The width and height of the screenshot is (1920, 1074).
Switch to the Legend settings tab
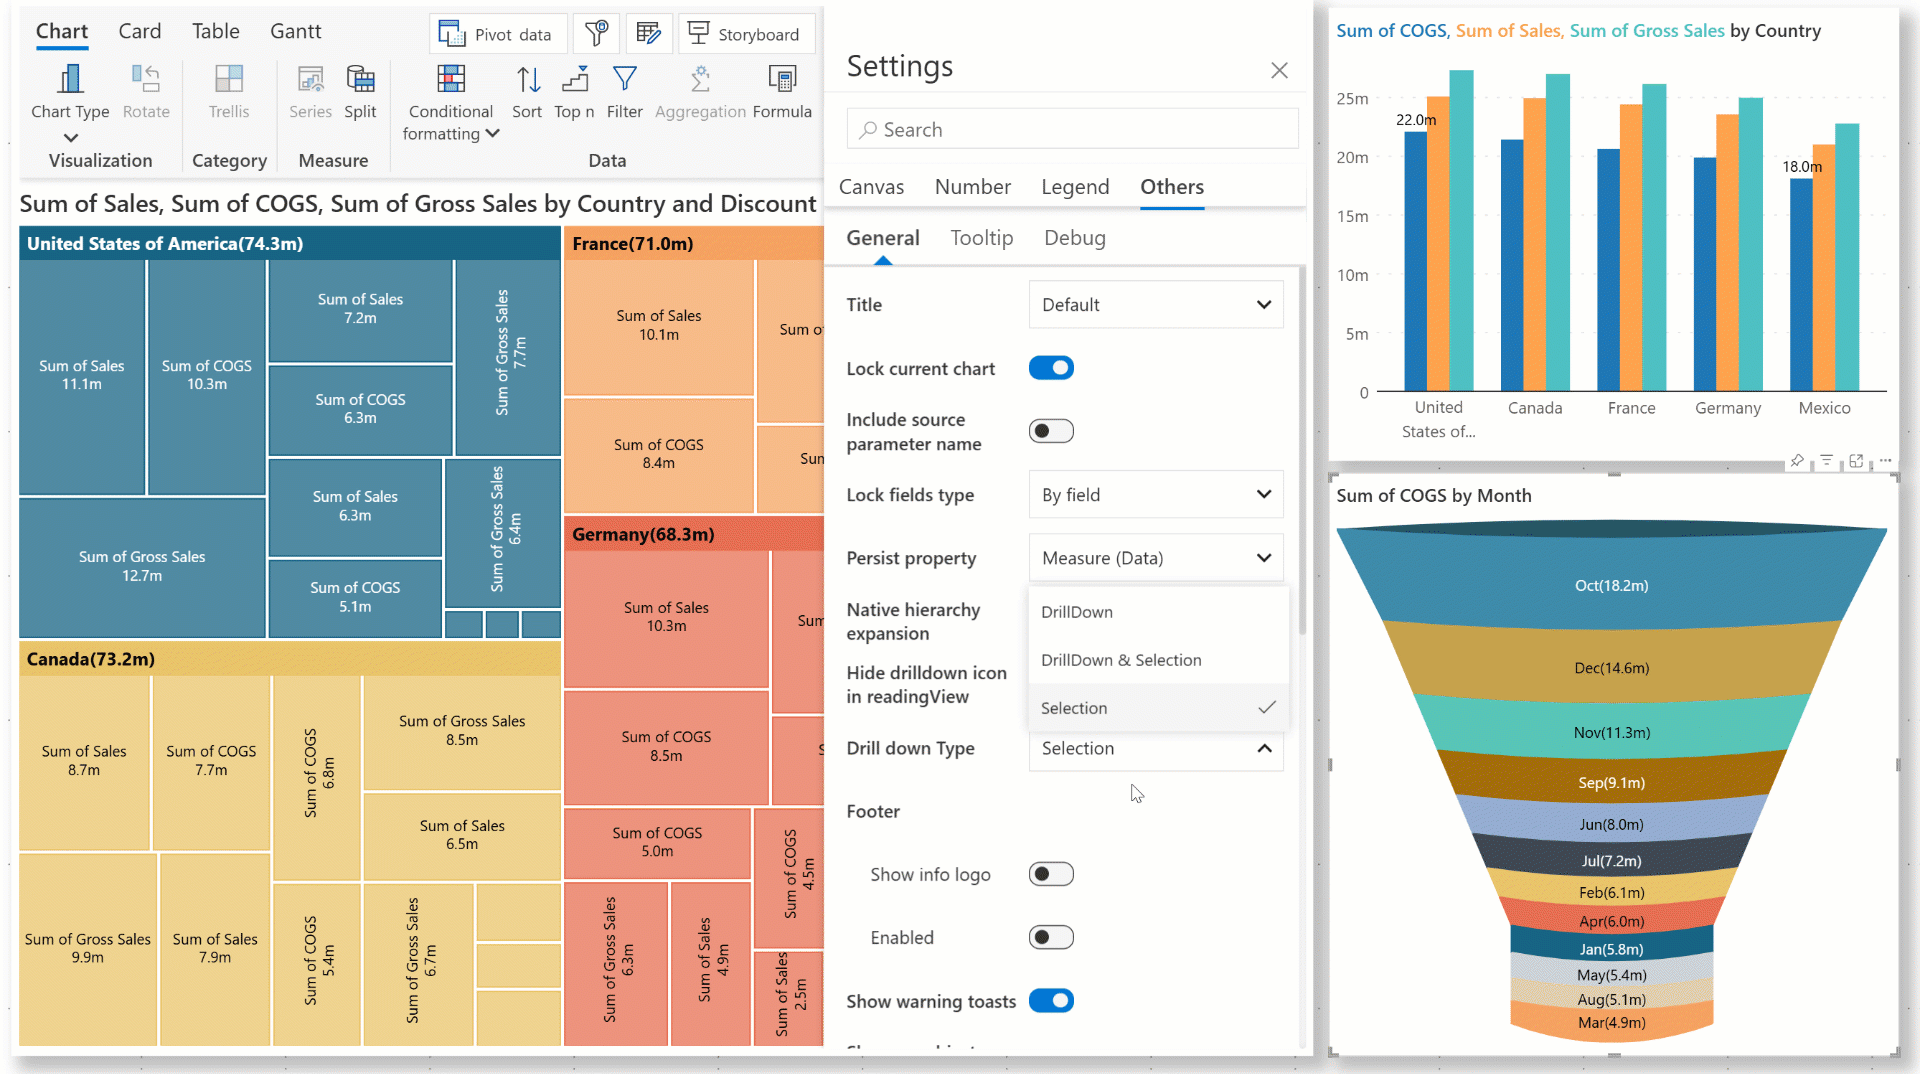pyautogui.click(x=1075, y=187)
